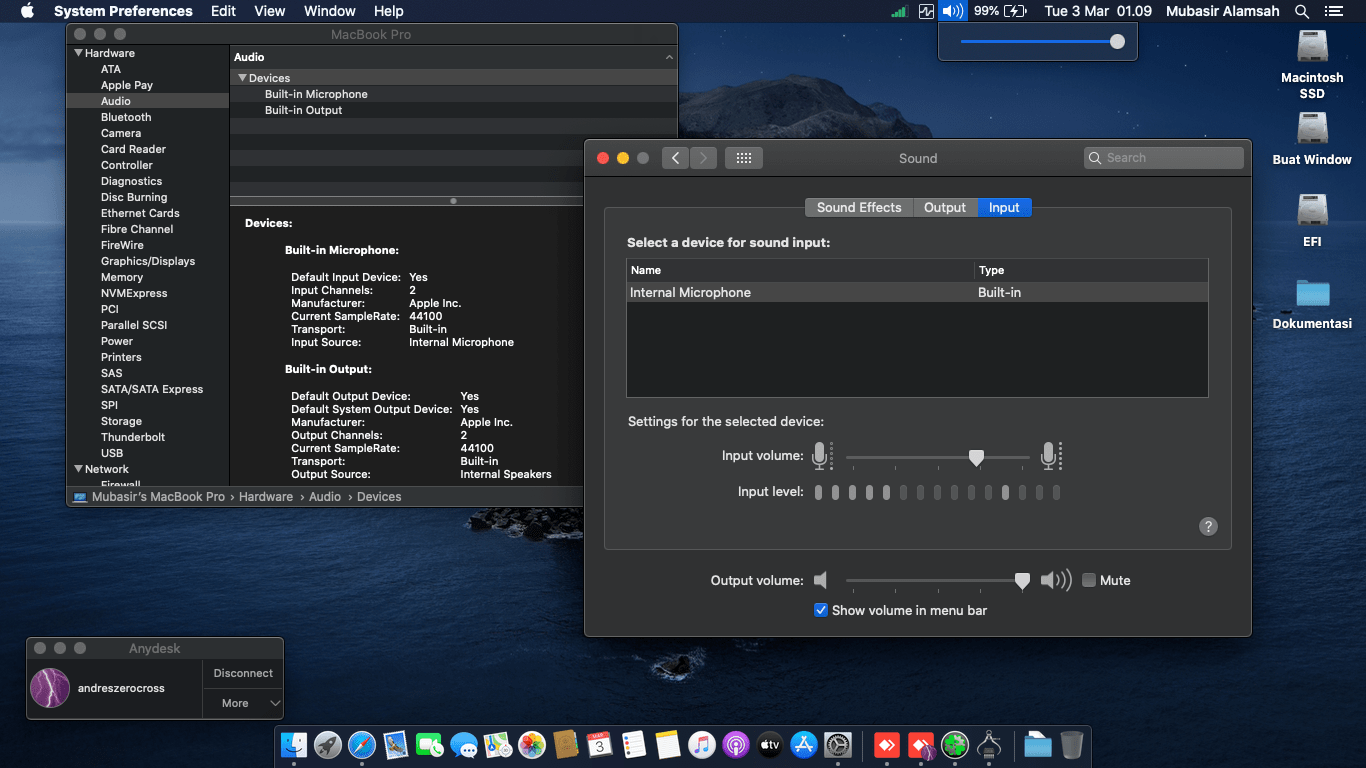Open Calendar from the Dock
The image size is (1366, 768).
pos(600,745)
